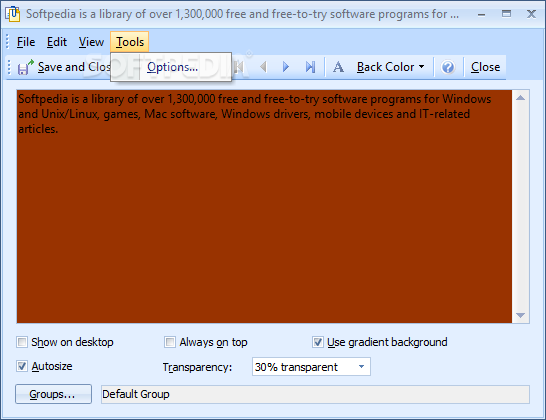Viewport: 546px width, 420px height.
Task: Uncheck the Autosize checkbox
Action: (22, 366)
